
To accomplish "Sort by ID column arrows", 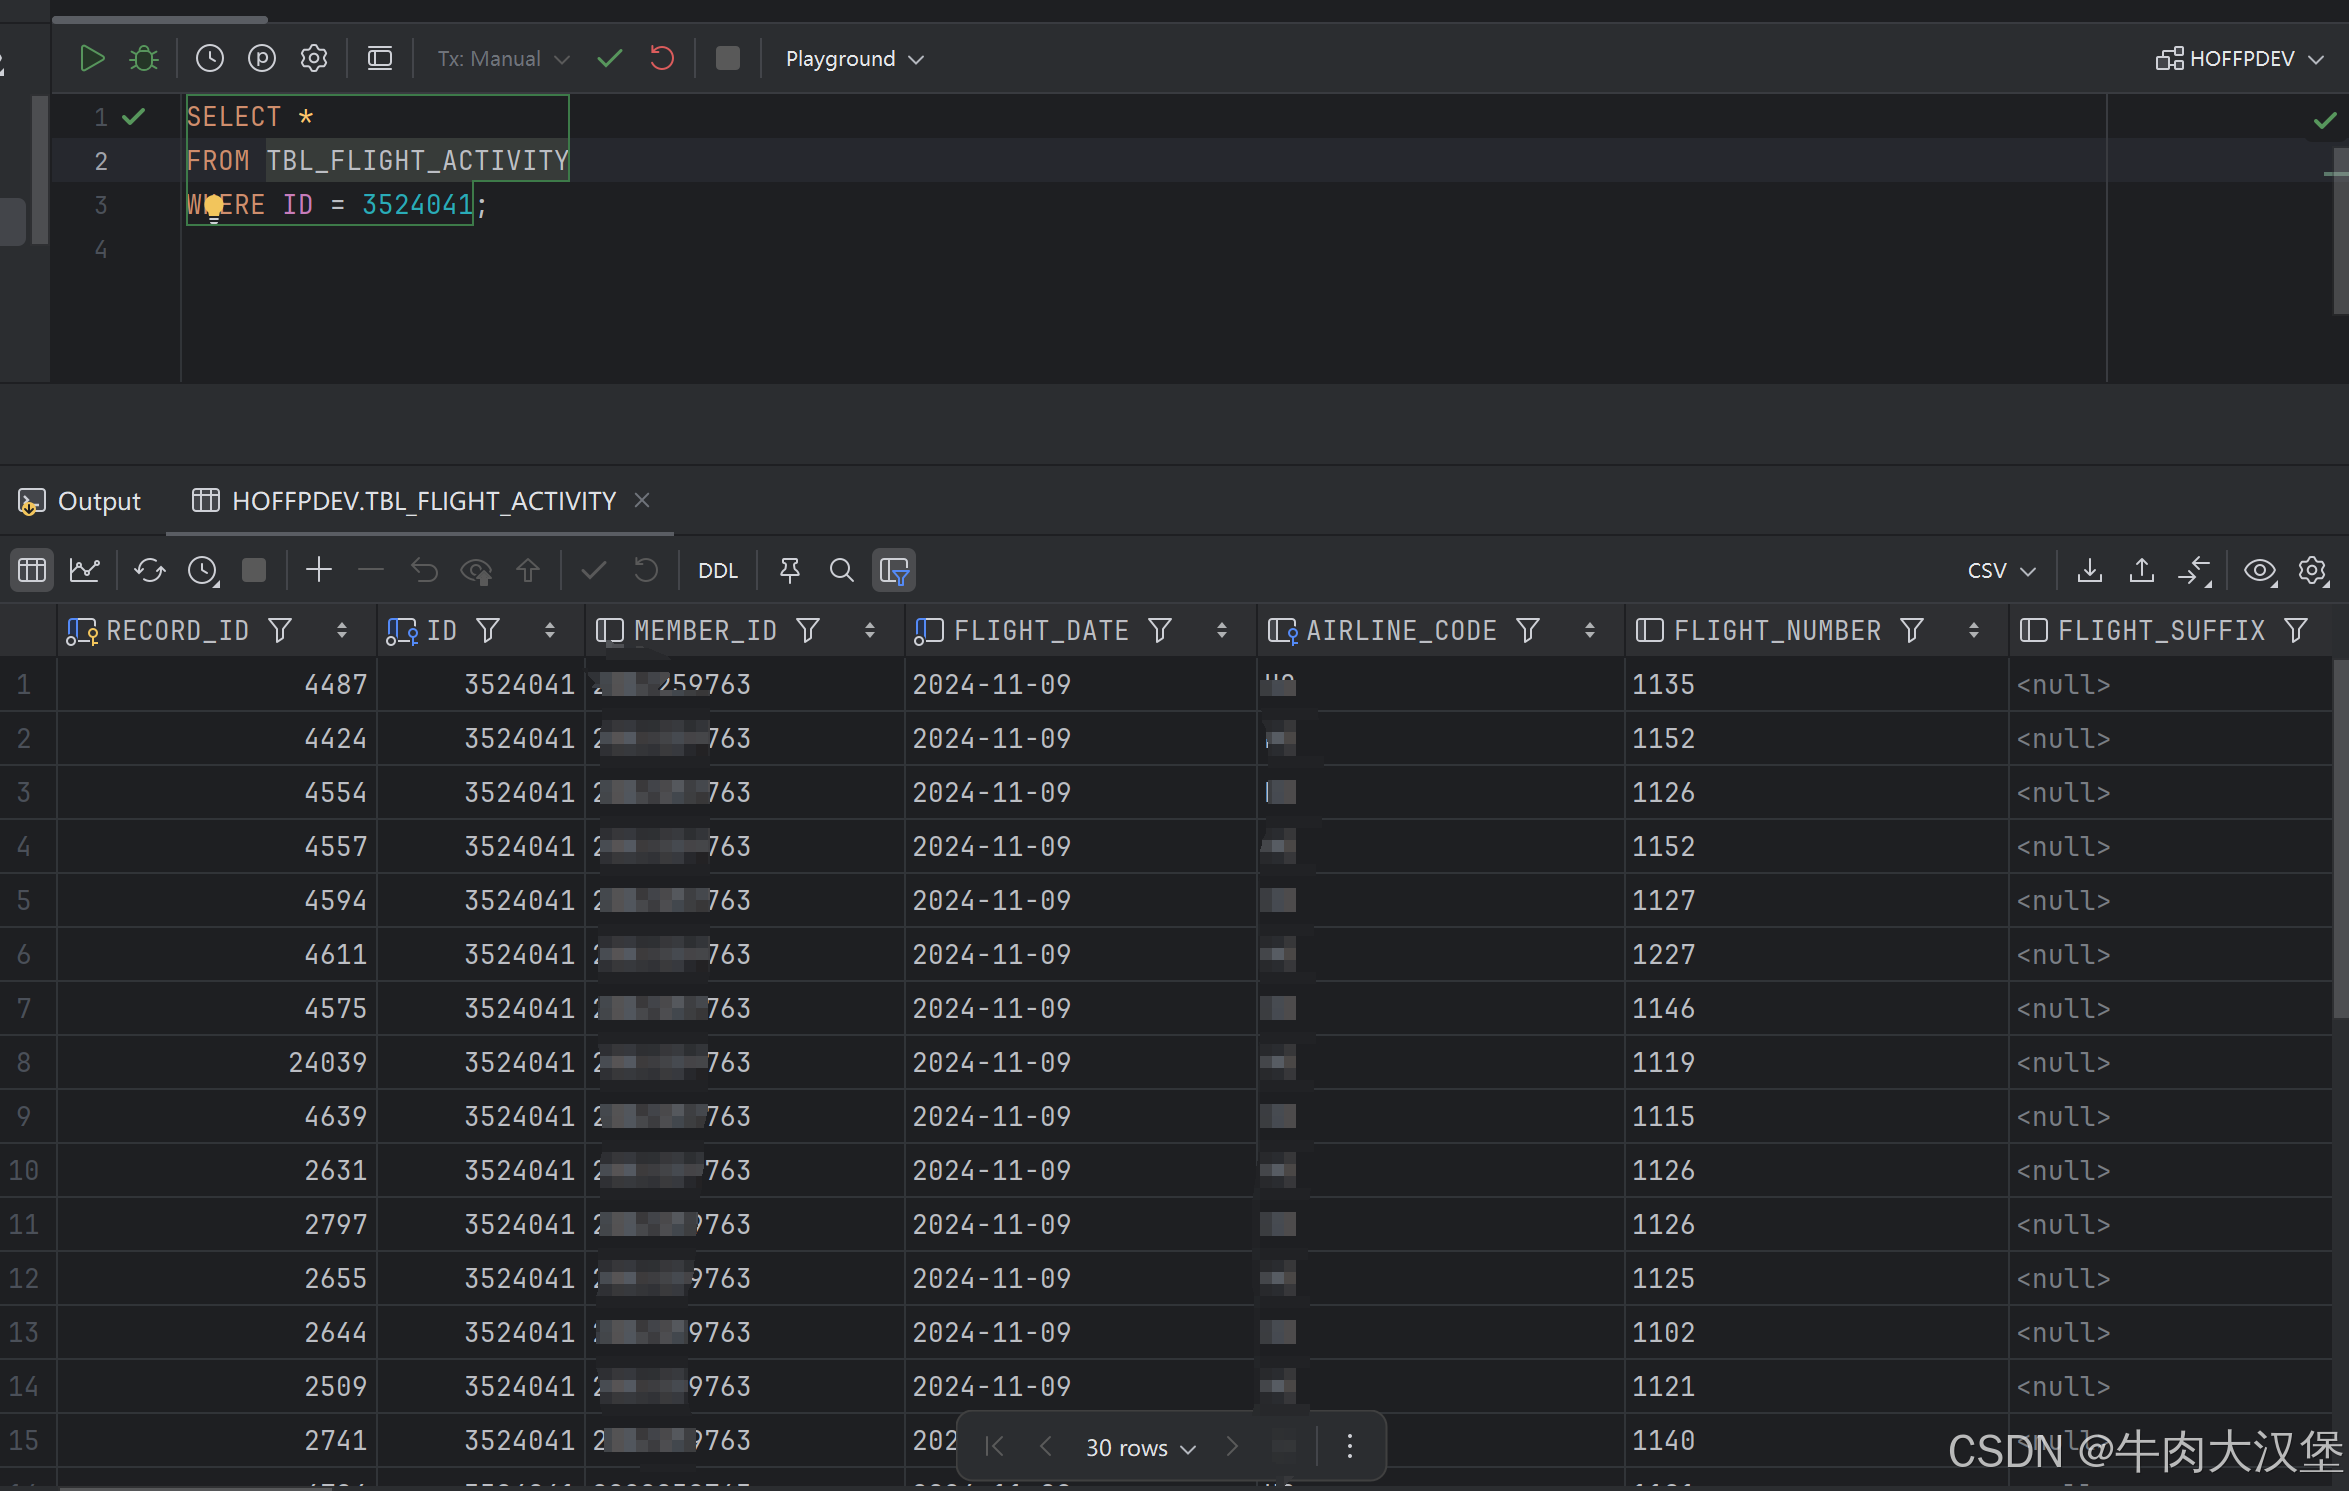I will click(550, 630).
